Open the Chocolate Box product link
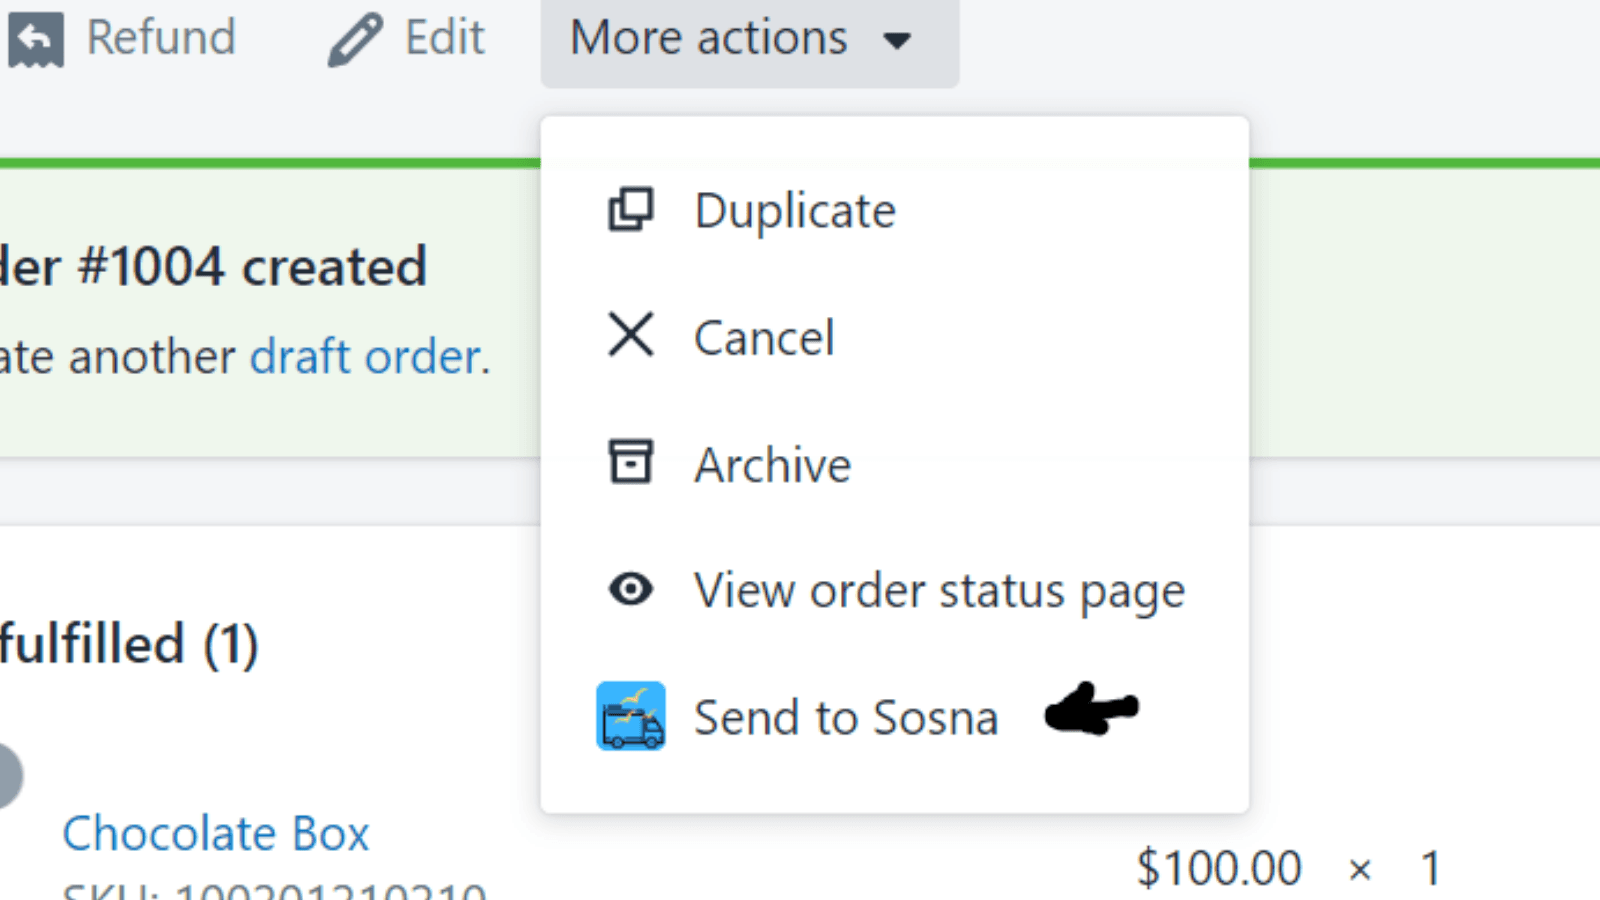Viewport: 1600px width, 900px height. point(217,831)
